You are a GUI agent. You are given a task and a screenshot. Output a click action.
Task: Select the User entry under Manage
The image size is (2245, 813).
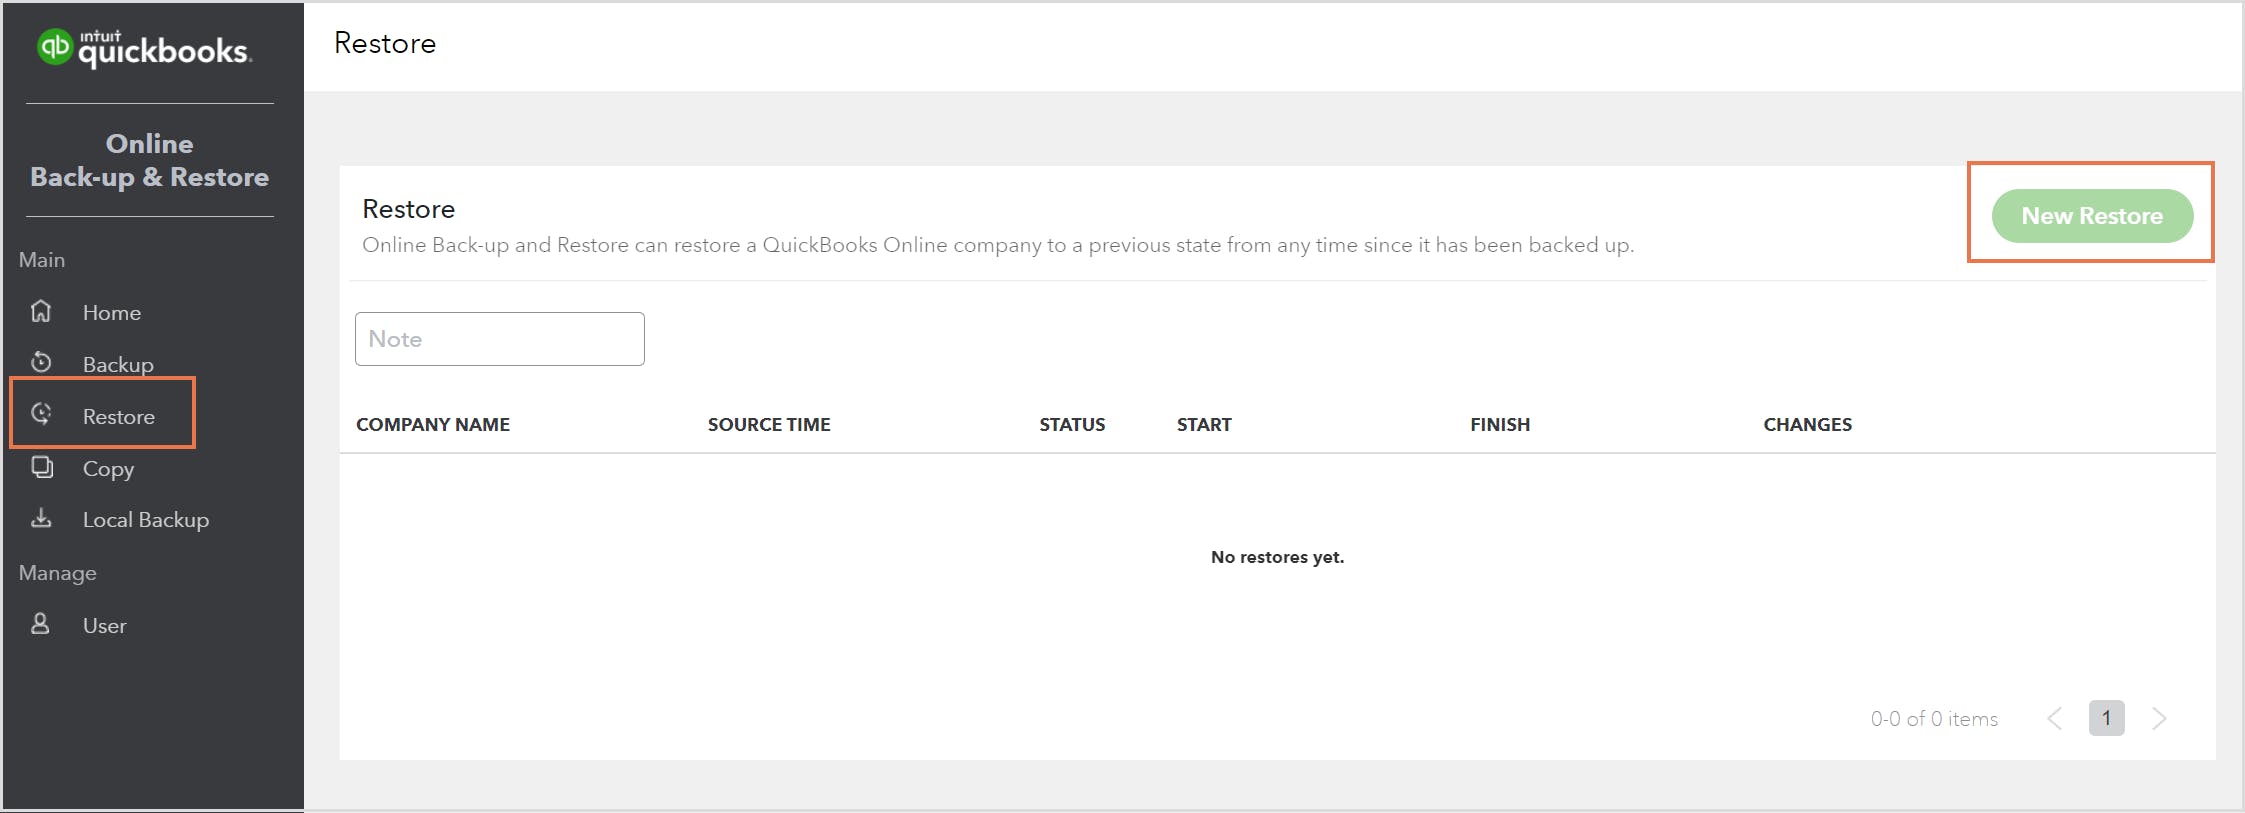coord(104,625)
